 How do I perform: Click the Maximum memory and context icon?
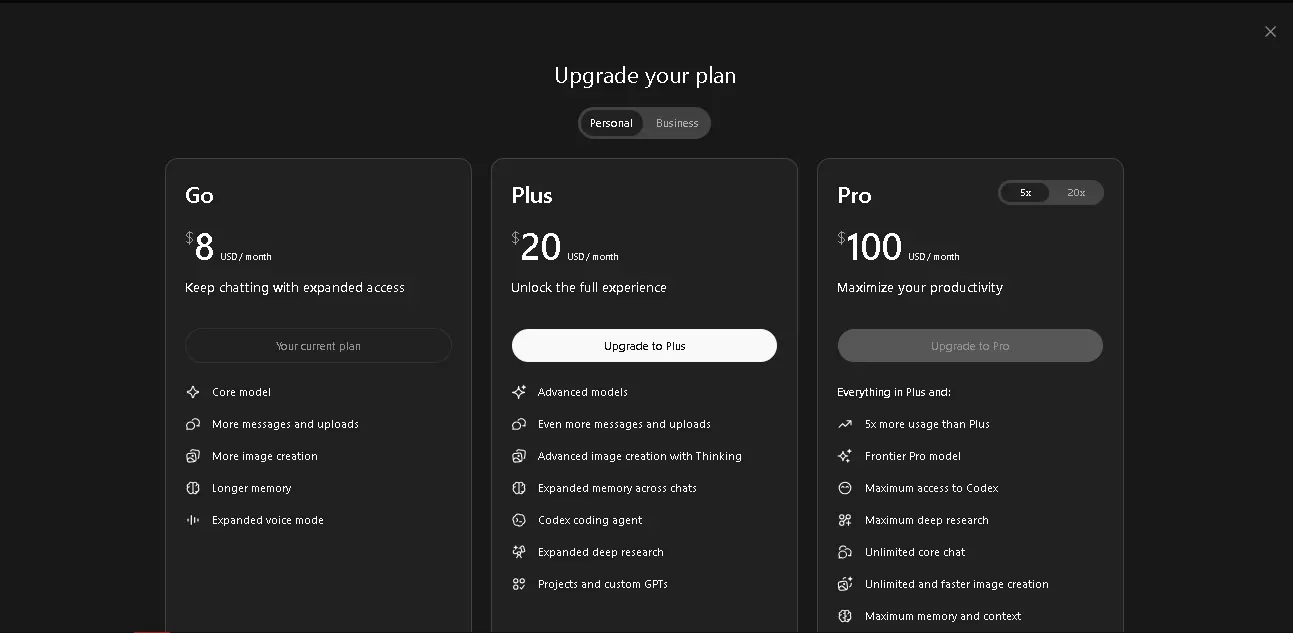(x=845, y=616)
